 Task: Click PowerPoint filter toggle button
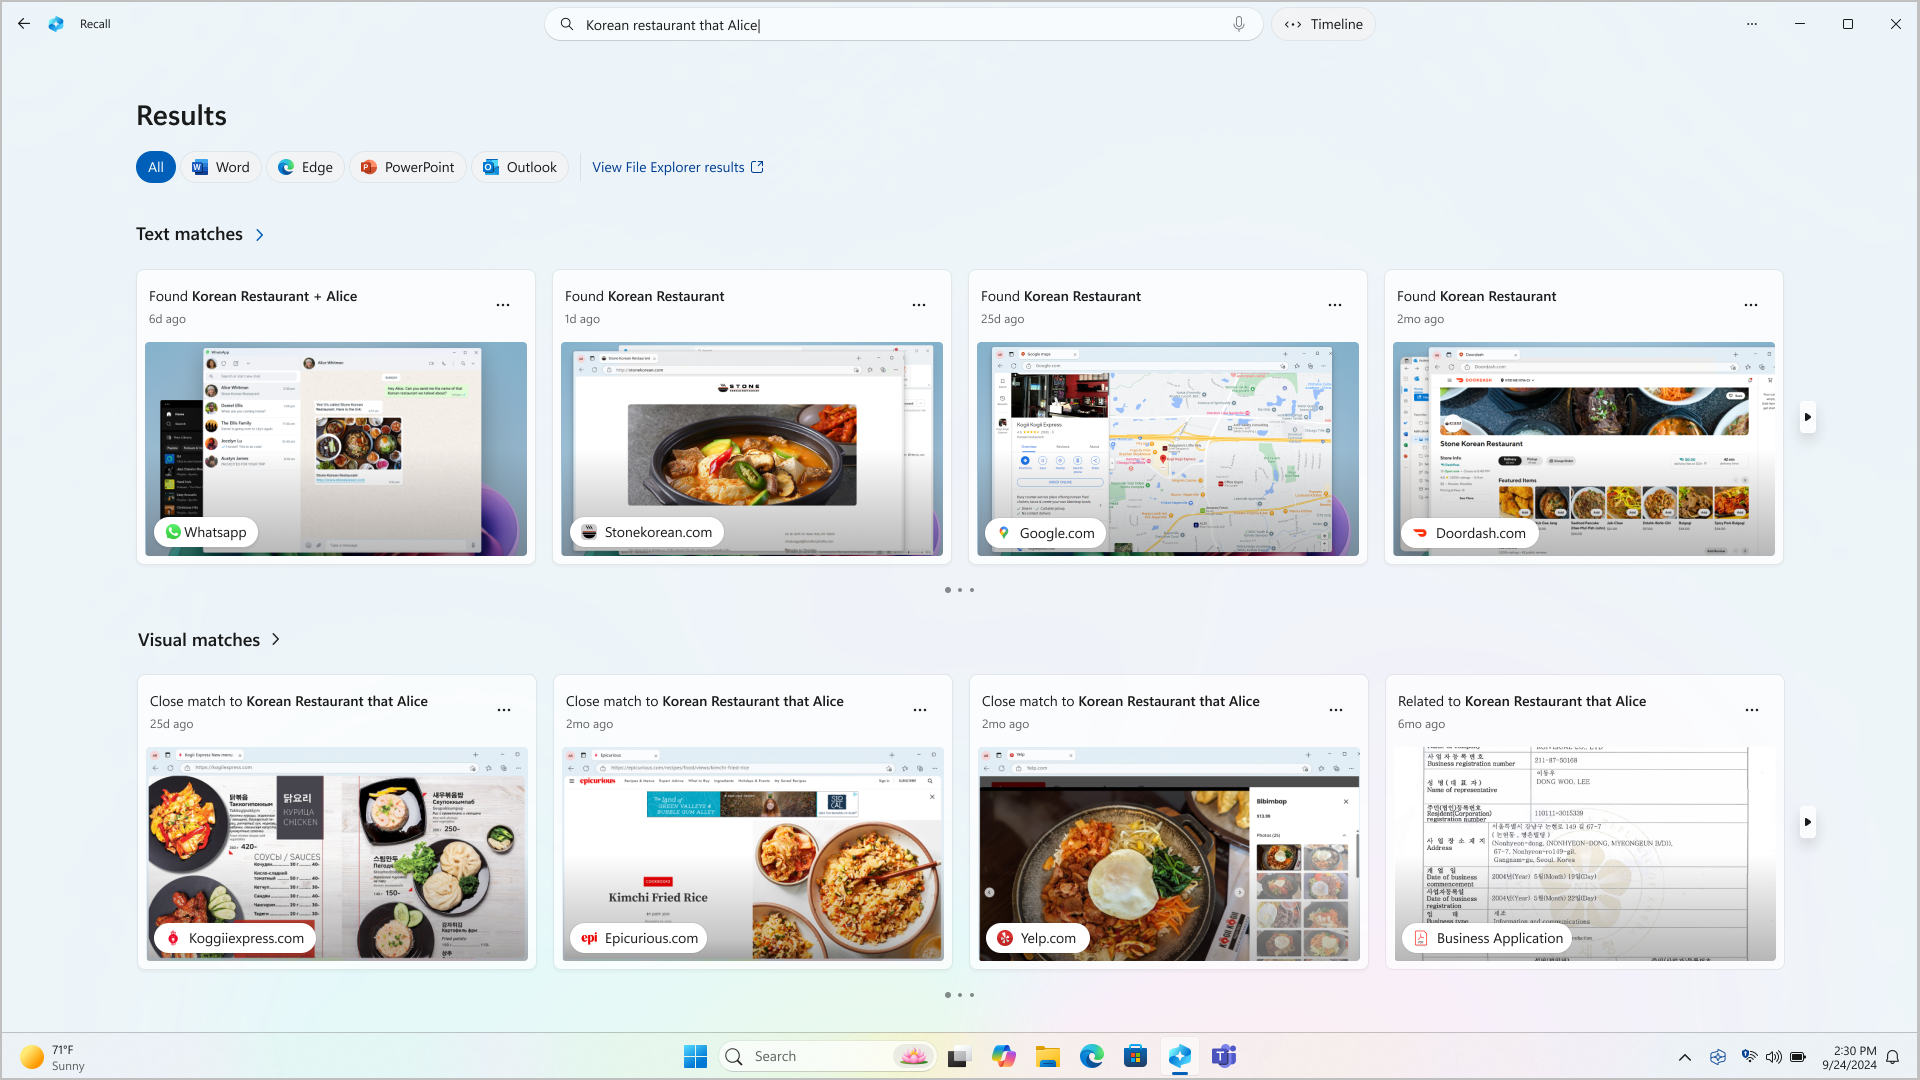407,166
